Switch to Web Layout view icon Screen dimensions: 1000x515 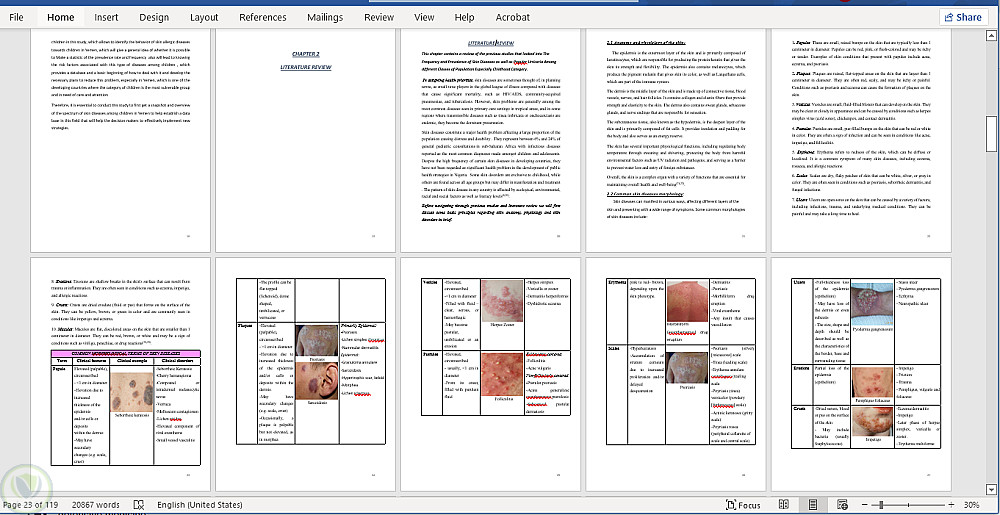click(x=842, y=505)
